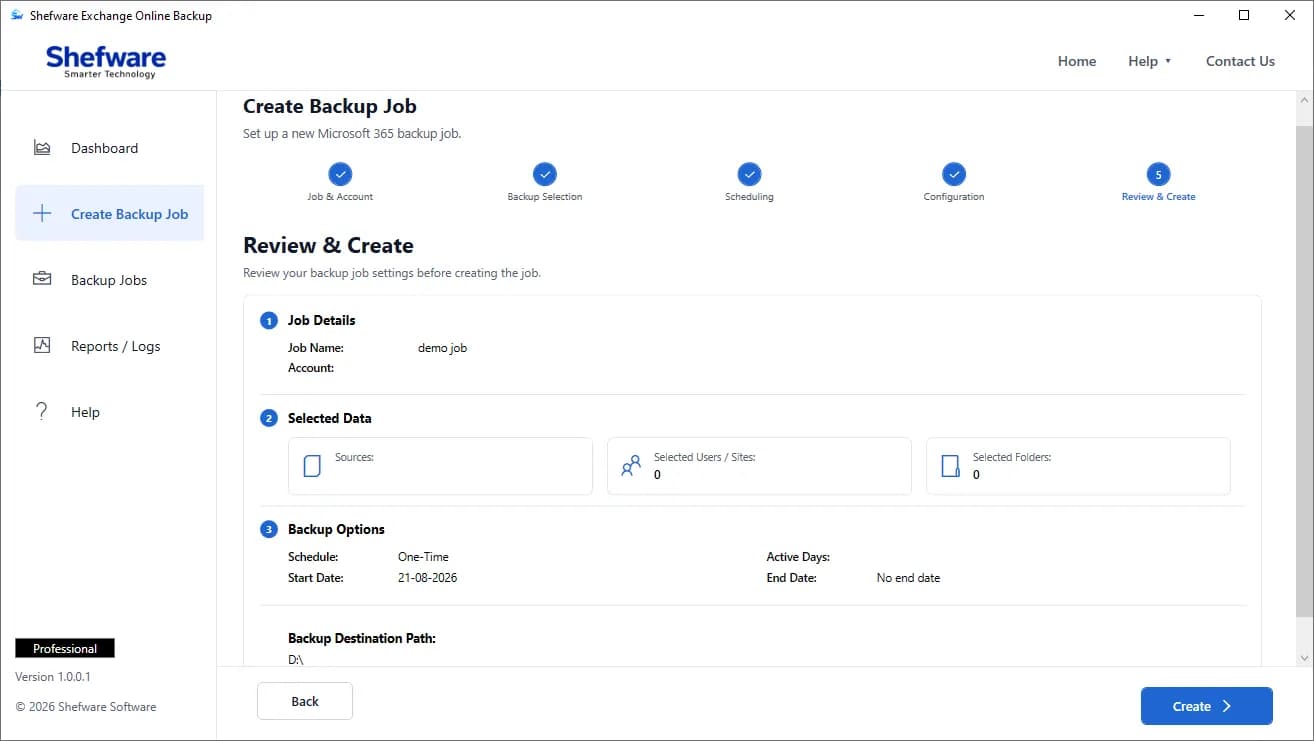Screen dimensions: 1314x741
Task: Click the Configuration step checkmark circle
Action: 954,174
